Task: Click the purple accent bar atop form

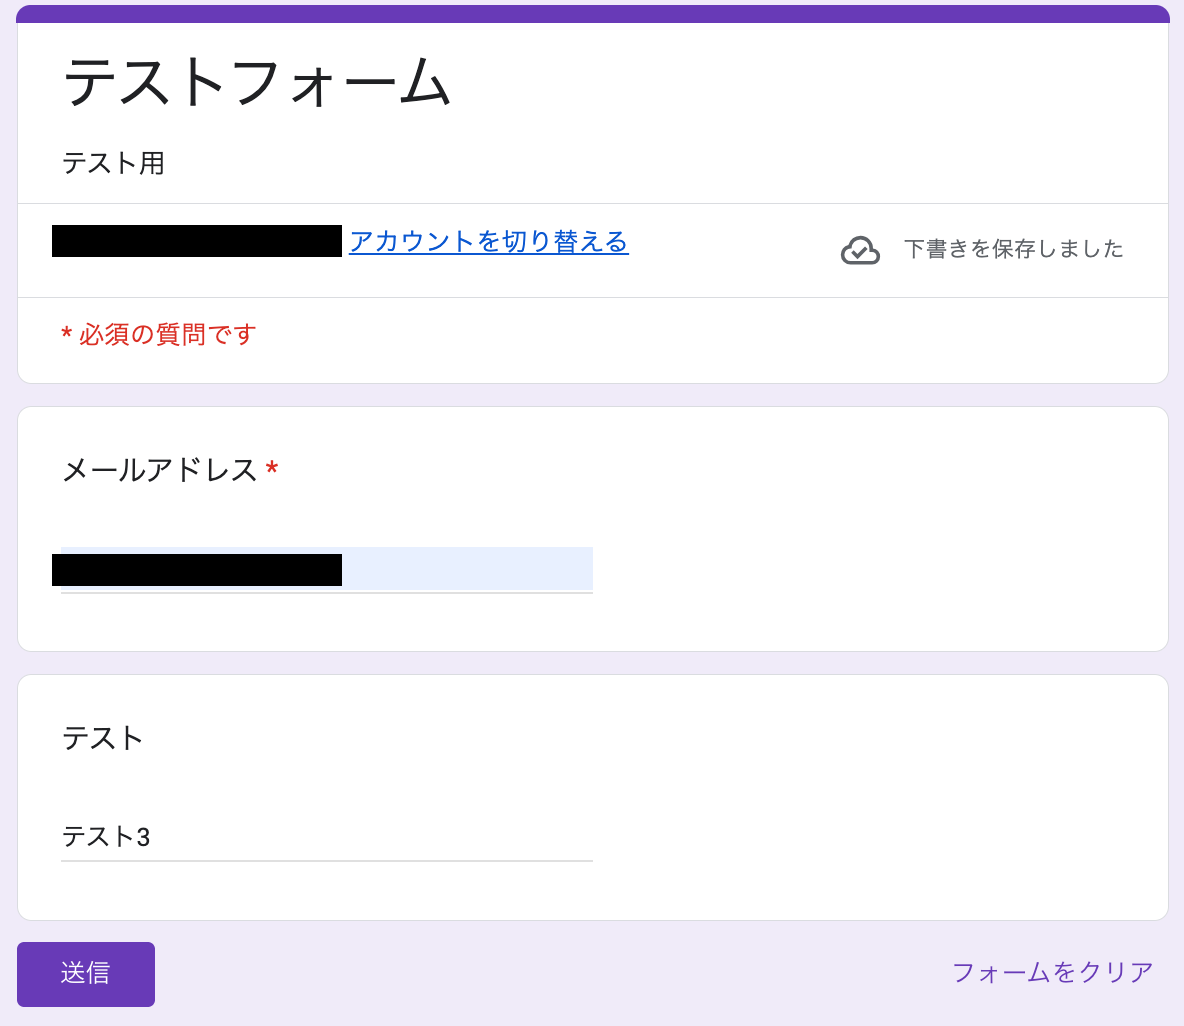Action: tap(592, 13)
